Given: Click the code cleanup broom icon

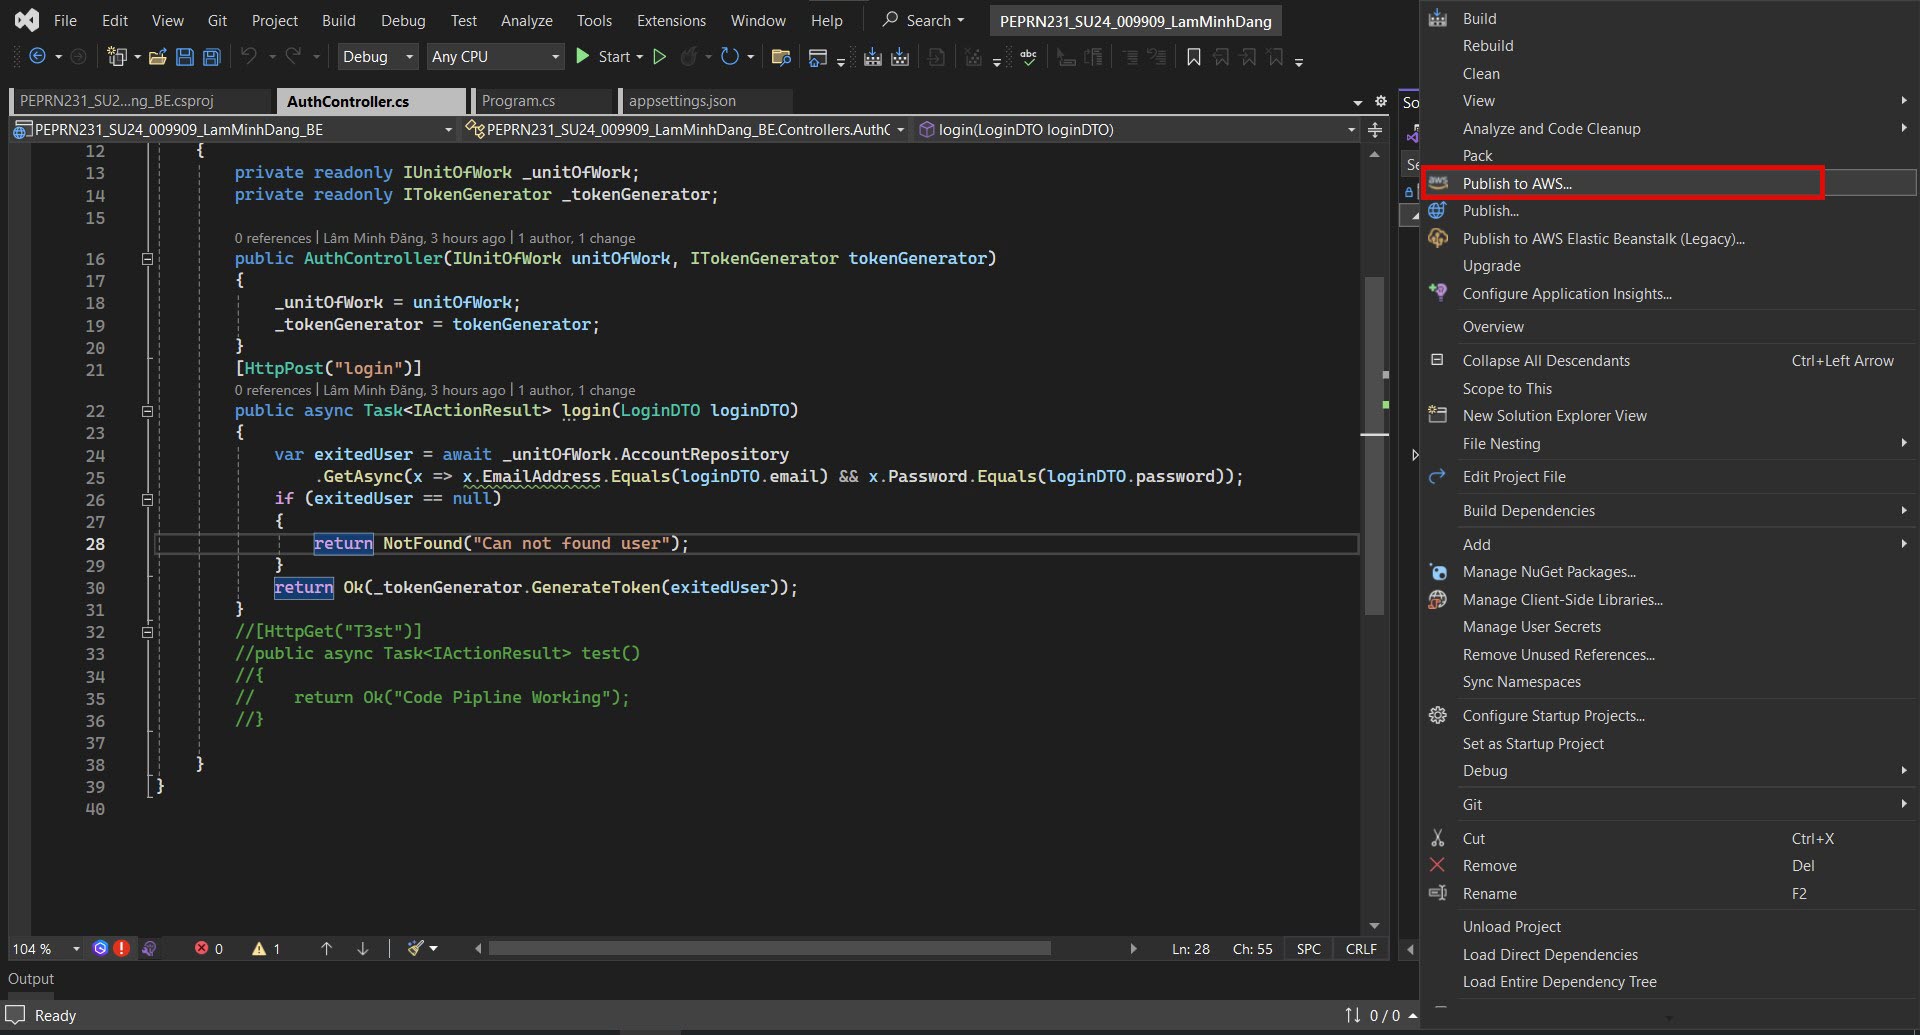Looking at the screenshot, I should (416, 948).
